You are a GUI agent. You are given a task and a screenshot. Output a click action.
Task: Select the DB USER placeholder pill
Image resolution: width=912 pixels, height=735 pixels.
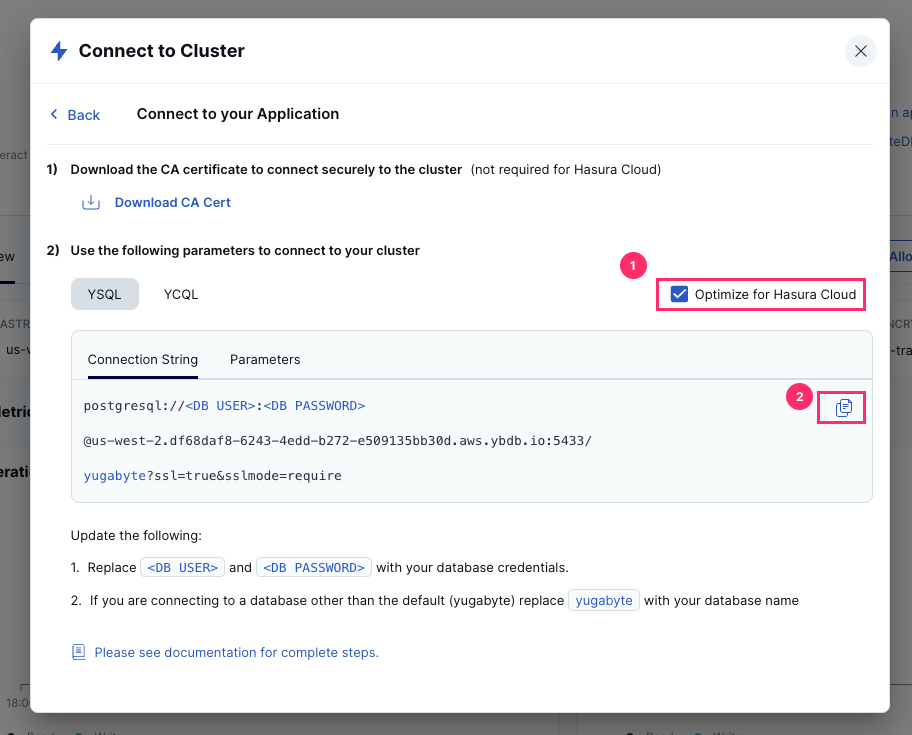[x=182, y=567]
